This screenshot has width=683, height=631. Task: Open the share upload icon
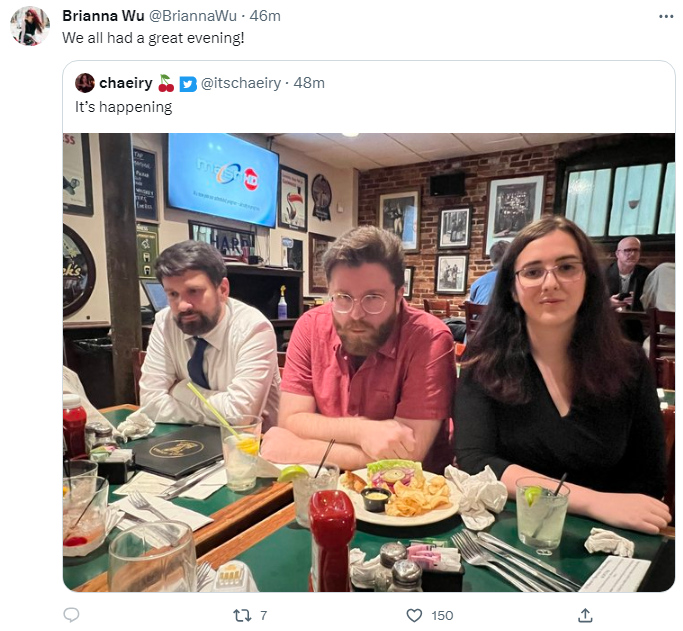pyautogui.click(x=585, y=615)
